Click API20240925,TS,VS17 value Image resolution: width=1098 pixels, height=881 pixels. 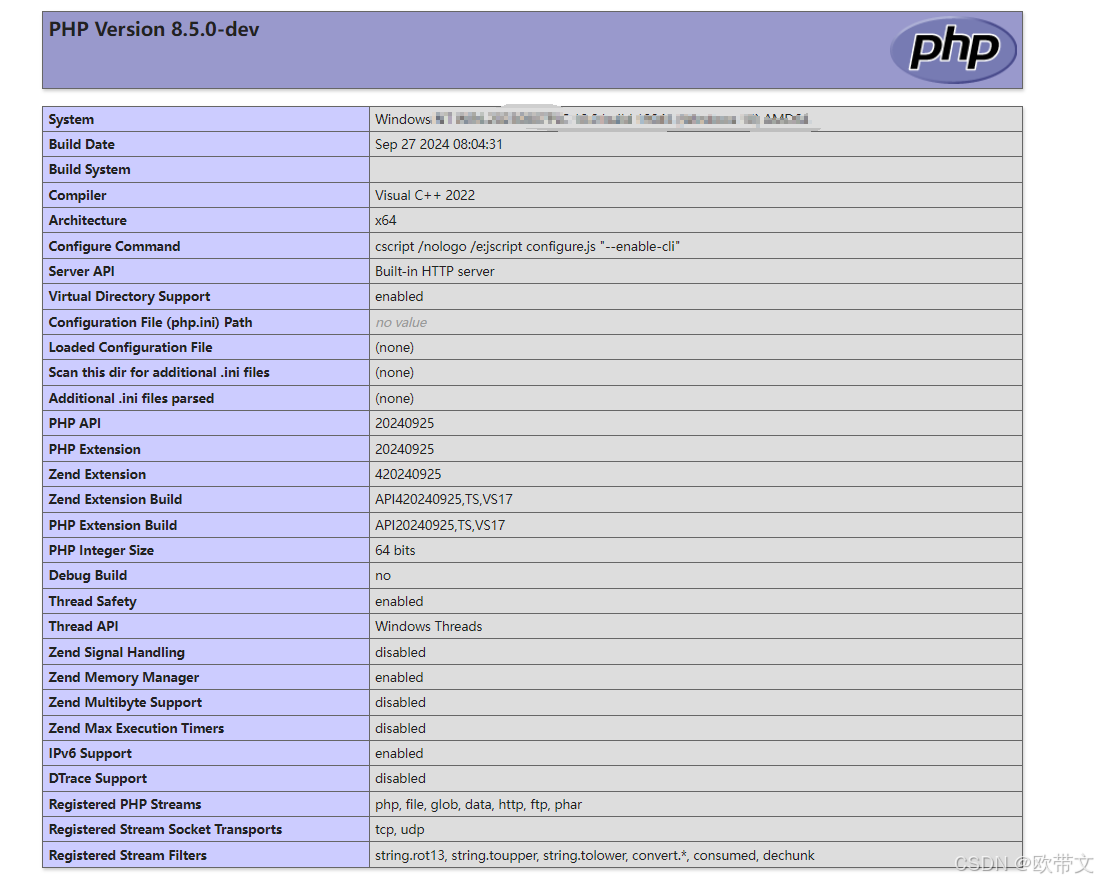coord(440,525)
